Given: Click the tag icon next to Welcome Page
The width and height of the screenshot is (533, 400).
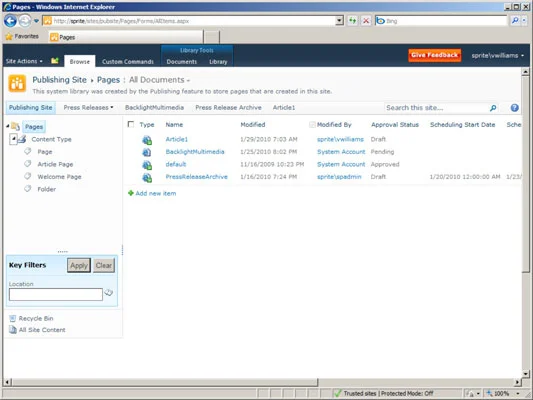Looking at the screenshot, I should 28,176.
